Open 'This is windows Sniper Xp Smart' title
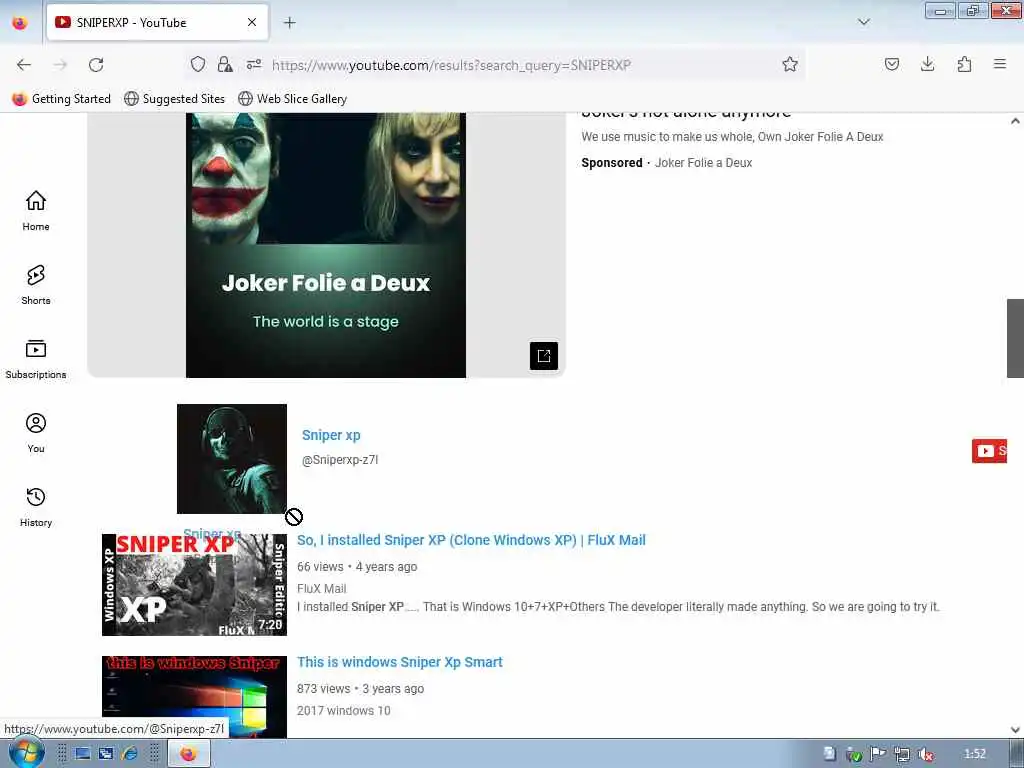 (400, 662)
